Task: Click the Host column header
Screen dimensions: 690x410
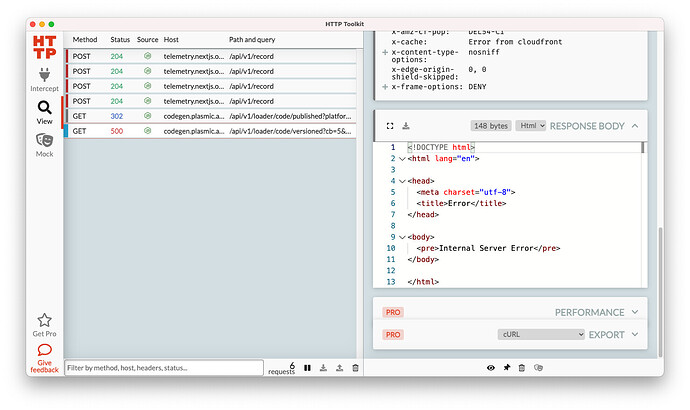Action: [x=171, y=40]
